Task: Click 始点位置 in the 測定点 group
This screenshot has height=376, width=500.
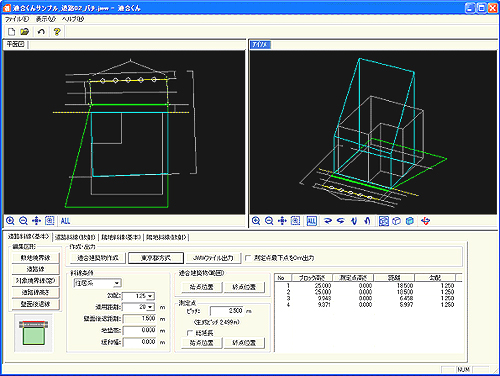Action: (x=202, y=343)
